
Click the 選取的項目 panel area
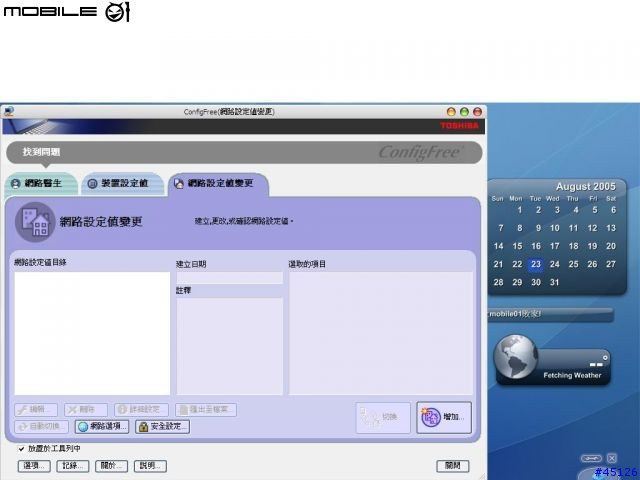(x=381, y=333)
